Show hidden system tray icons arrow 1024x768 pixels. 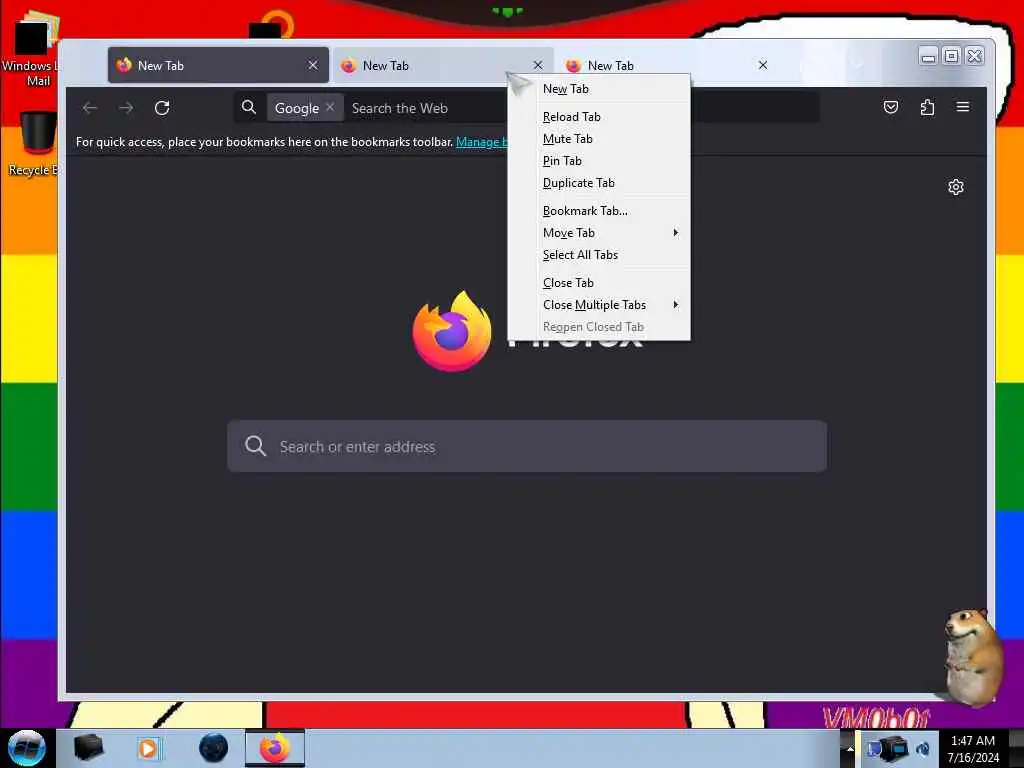[850, 748]
